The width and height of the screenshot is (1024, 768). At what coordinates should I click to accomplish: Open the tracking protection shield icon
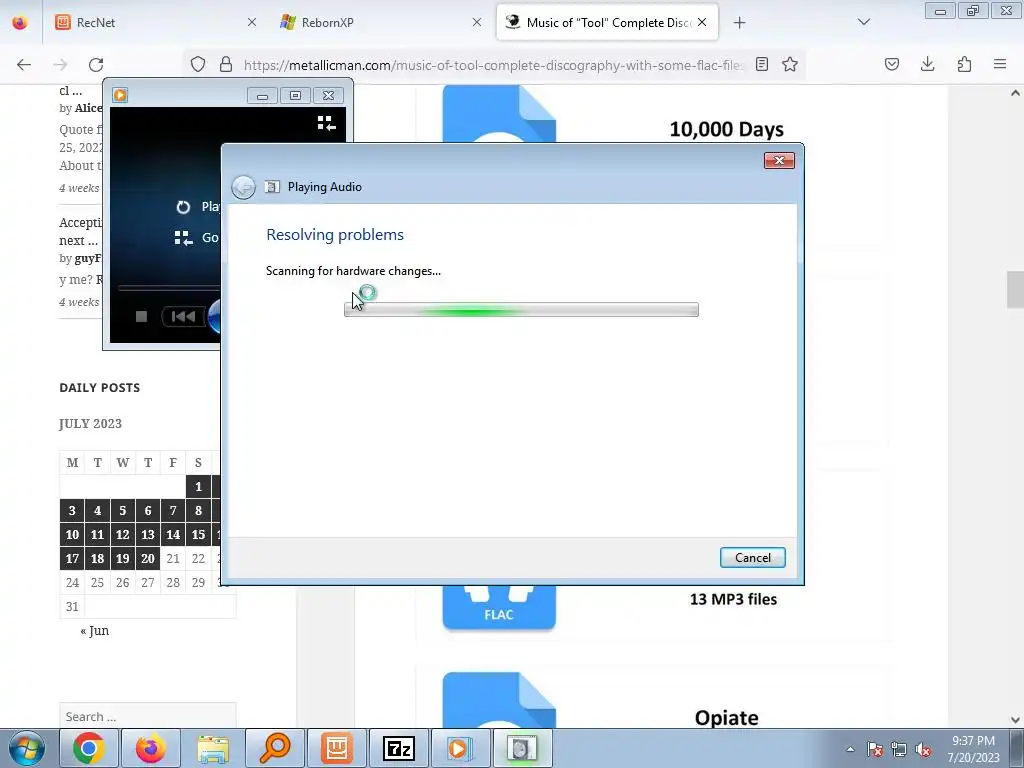(198, 64)
